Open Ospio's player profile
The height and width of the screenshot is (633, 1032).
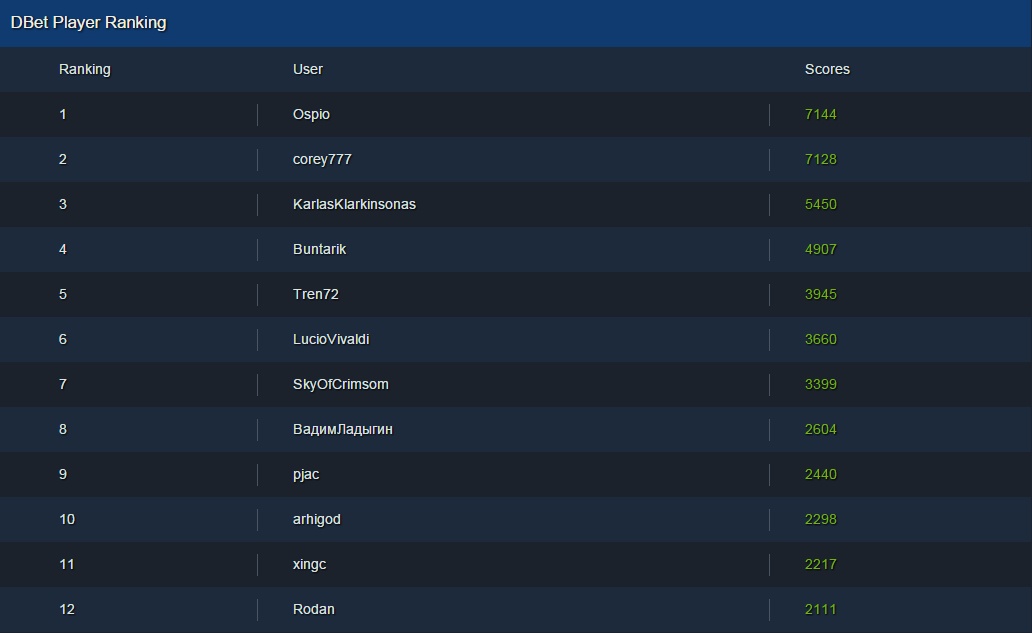point(311,114)
